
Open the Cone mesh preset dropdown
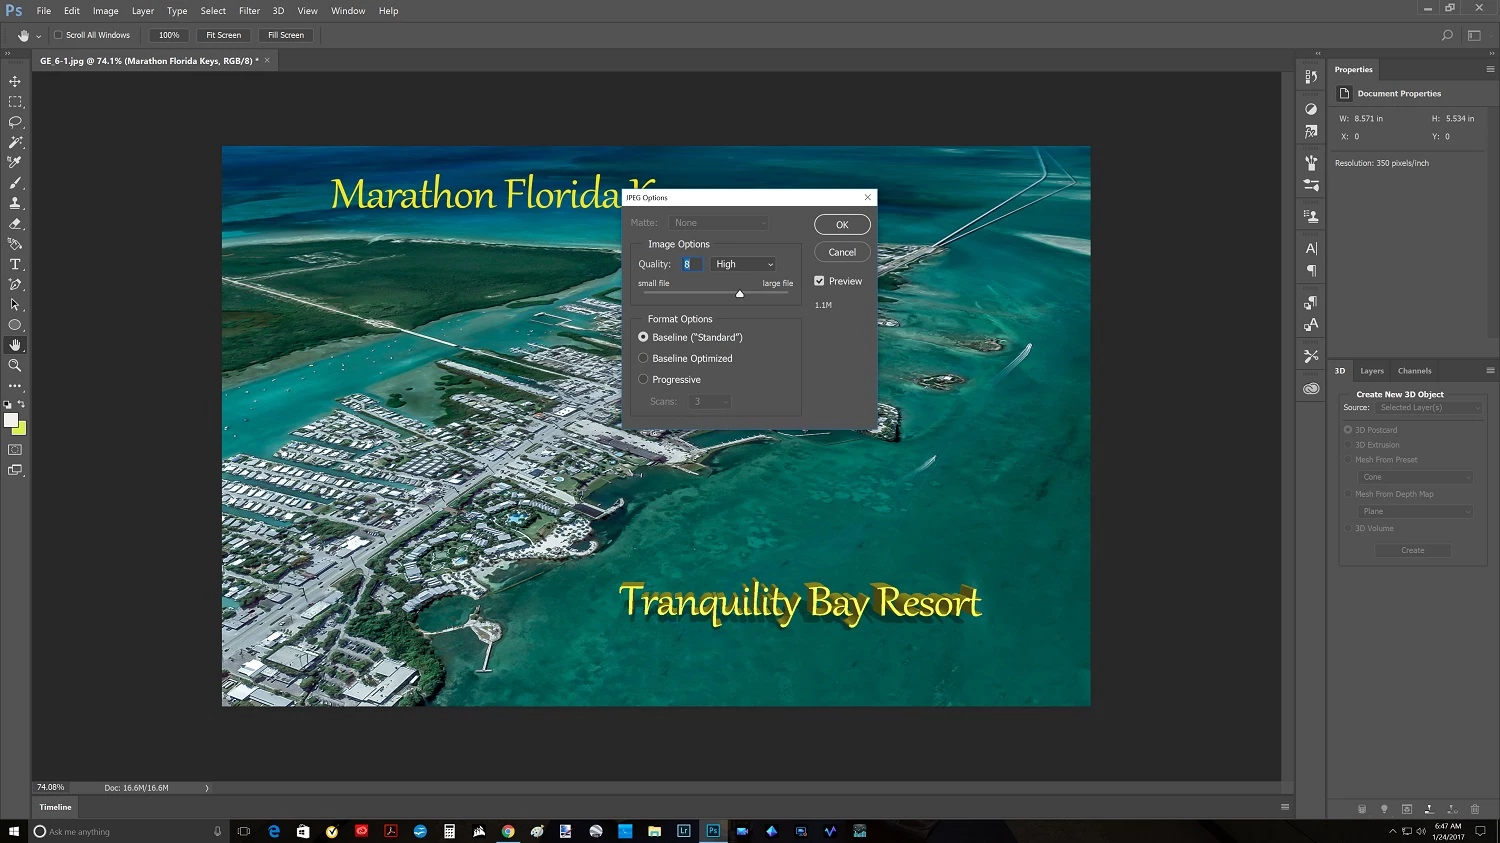pyautogui.click(x=1417, y=477)
